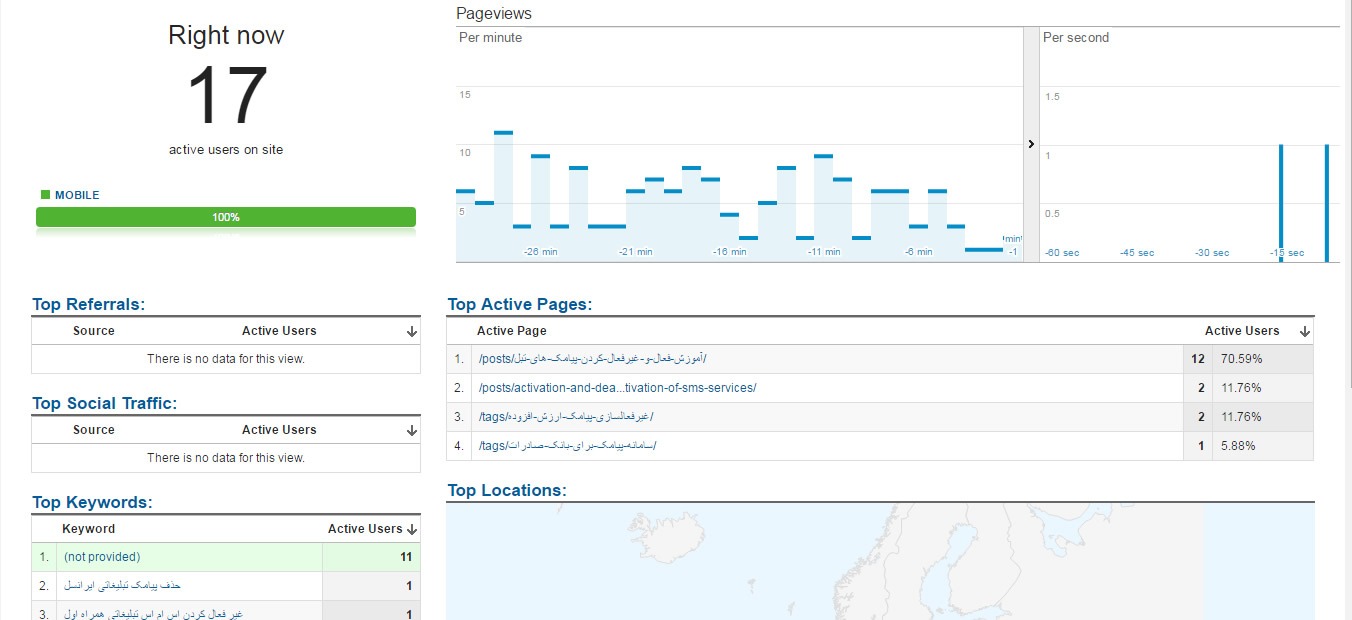1352x620 pixels.
Task: Click the green 100% mobile traffic bar
Action: (225, 217)
